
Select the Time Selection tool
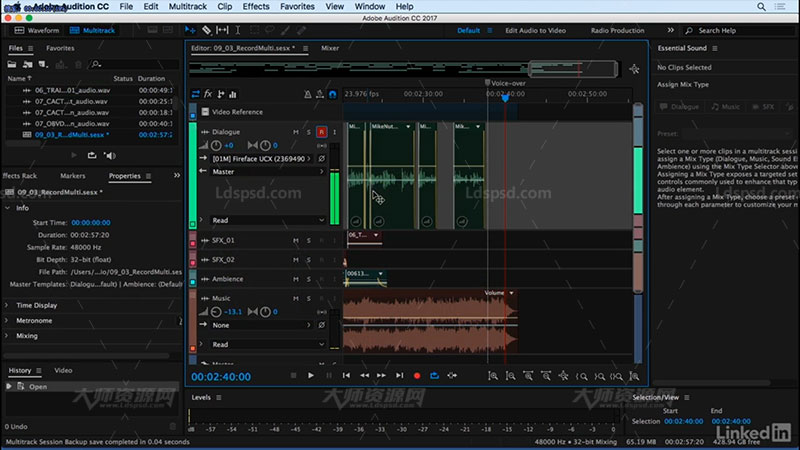238,31
